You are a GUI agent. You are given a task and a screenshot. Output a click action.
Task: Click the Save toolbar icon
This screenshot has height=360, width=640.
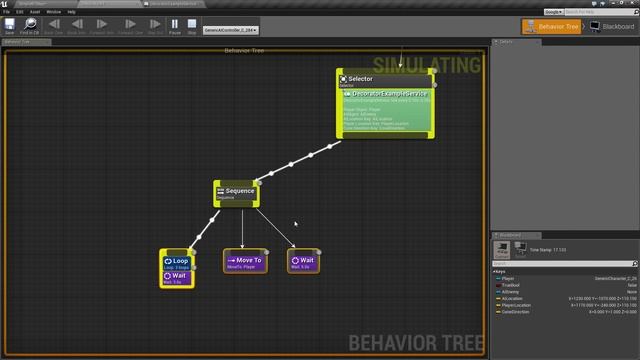tap(9, 26)
